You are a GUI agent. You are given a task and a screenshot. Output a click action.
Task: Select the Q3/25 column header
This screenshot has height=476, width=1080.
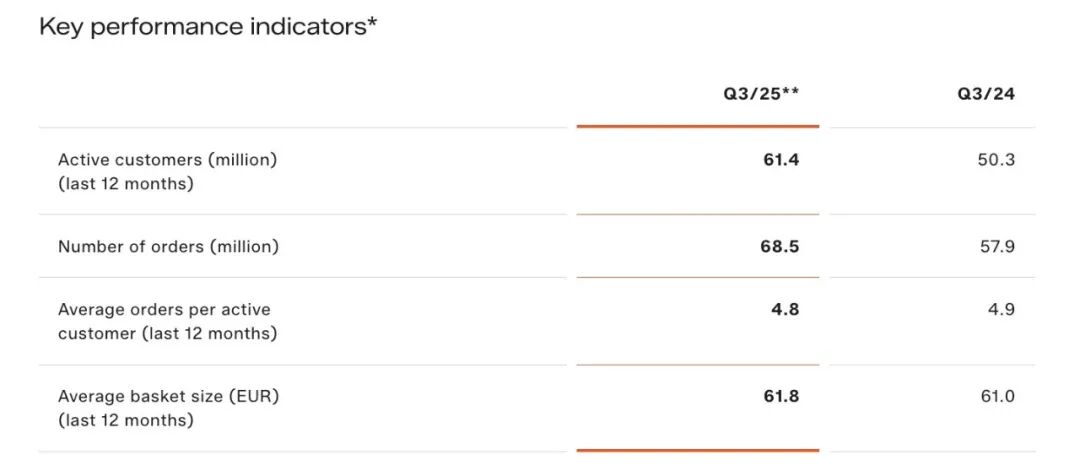click(x=761, y=95)
